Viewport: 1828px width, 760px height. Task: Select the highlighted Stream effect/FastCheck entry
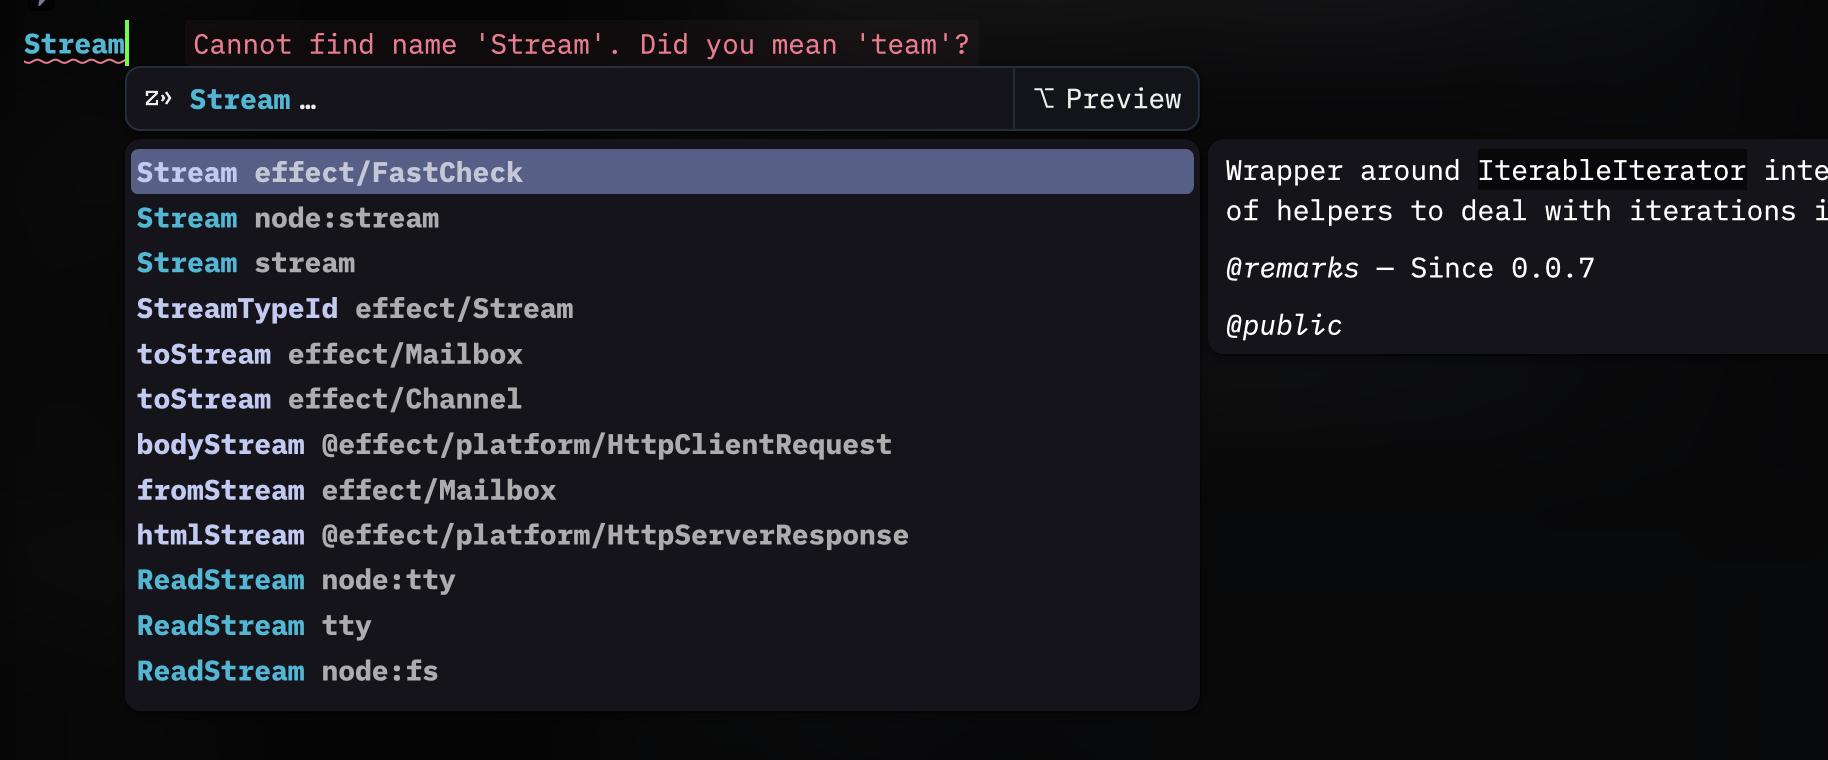click(330, 171)
